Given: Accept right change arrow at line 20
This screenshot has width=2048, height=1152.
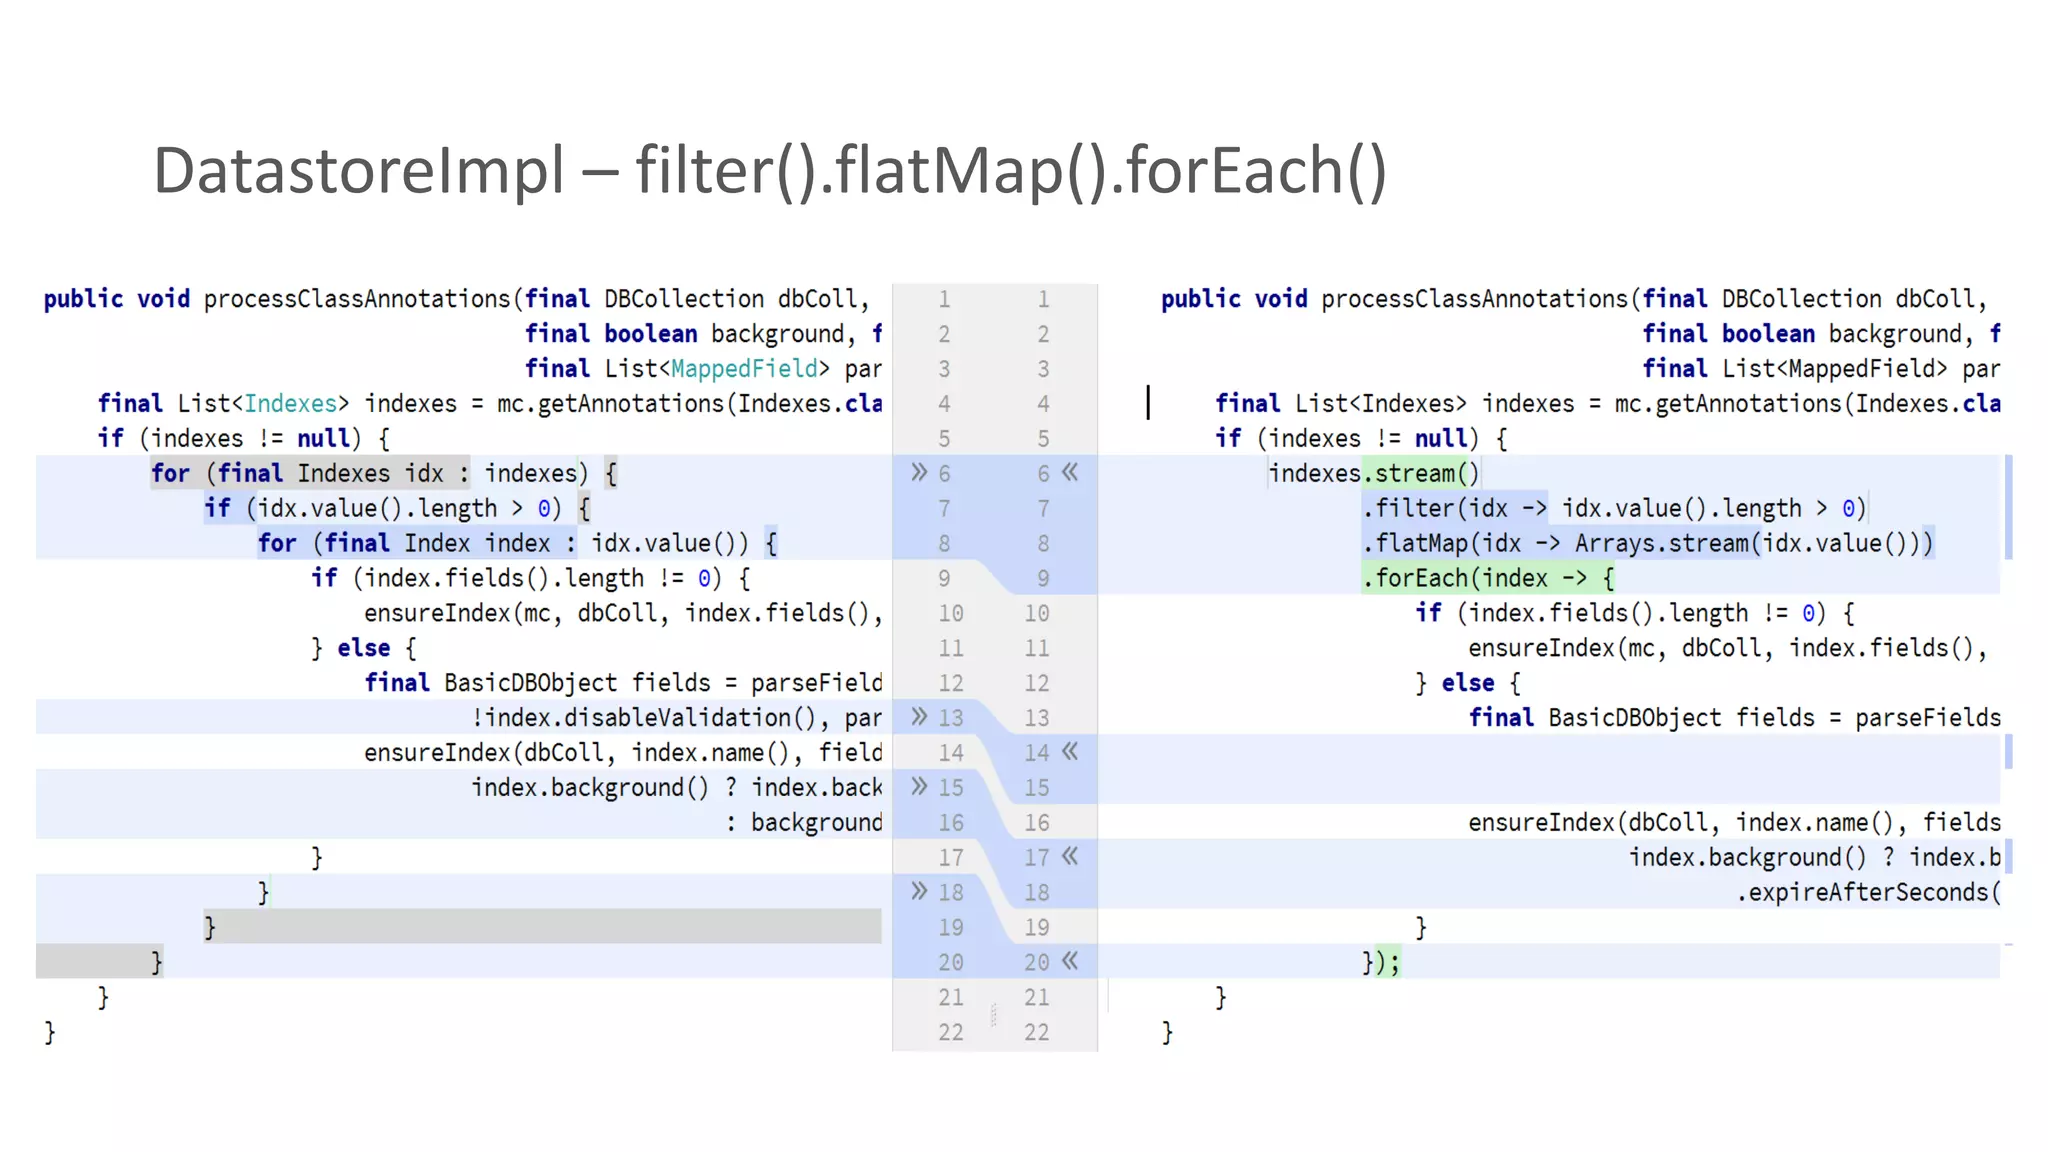Looking at the screenshot, I should click(x=1070, y=961).
